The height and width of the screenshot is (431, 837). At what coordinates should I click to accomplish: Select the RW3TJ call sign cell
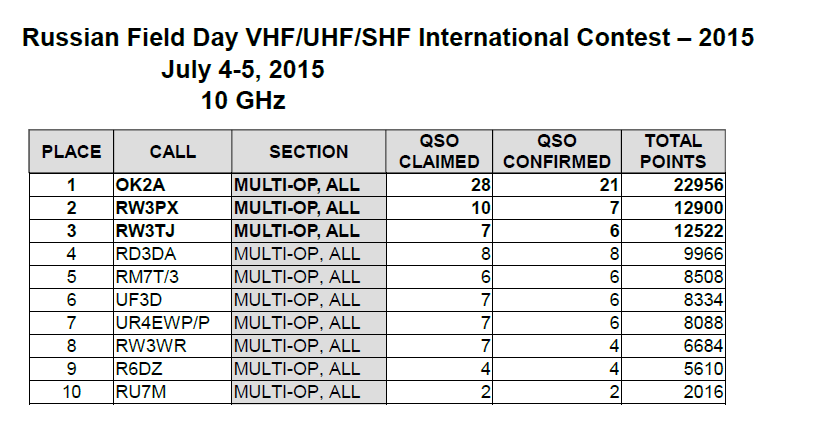click(172, 231)
